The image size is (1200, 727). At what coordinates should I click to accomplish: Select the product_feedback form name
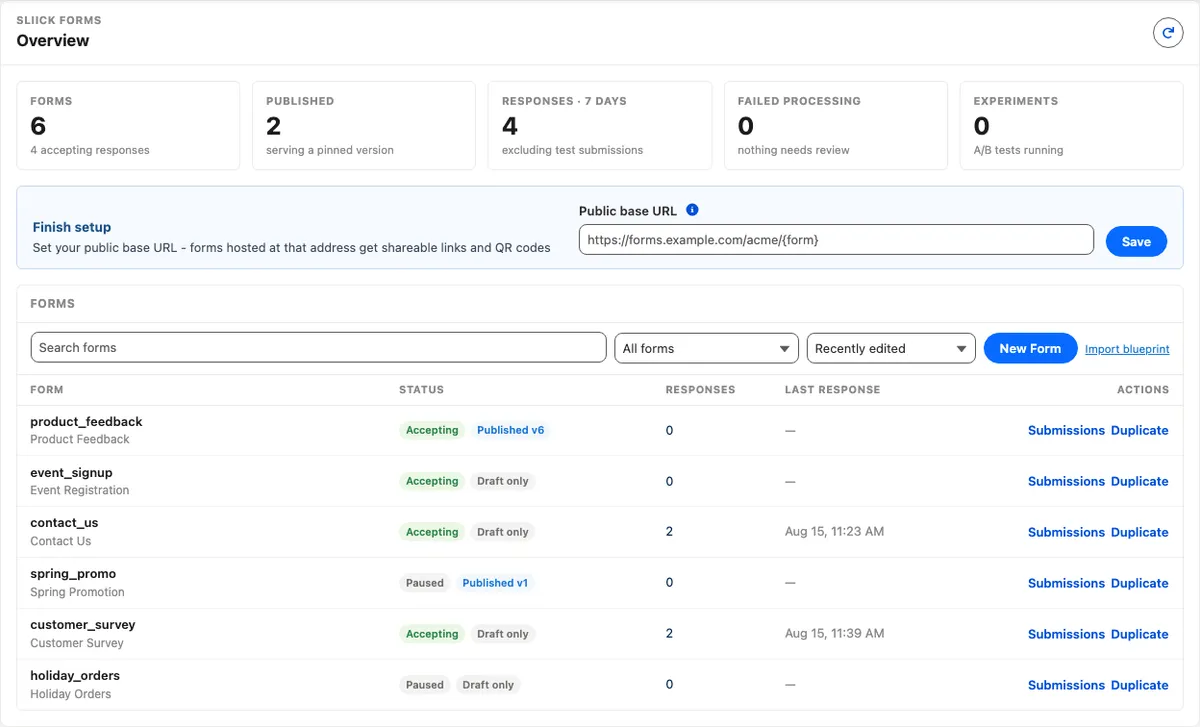(x=86, y=421)
